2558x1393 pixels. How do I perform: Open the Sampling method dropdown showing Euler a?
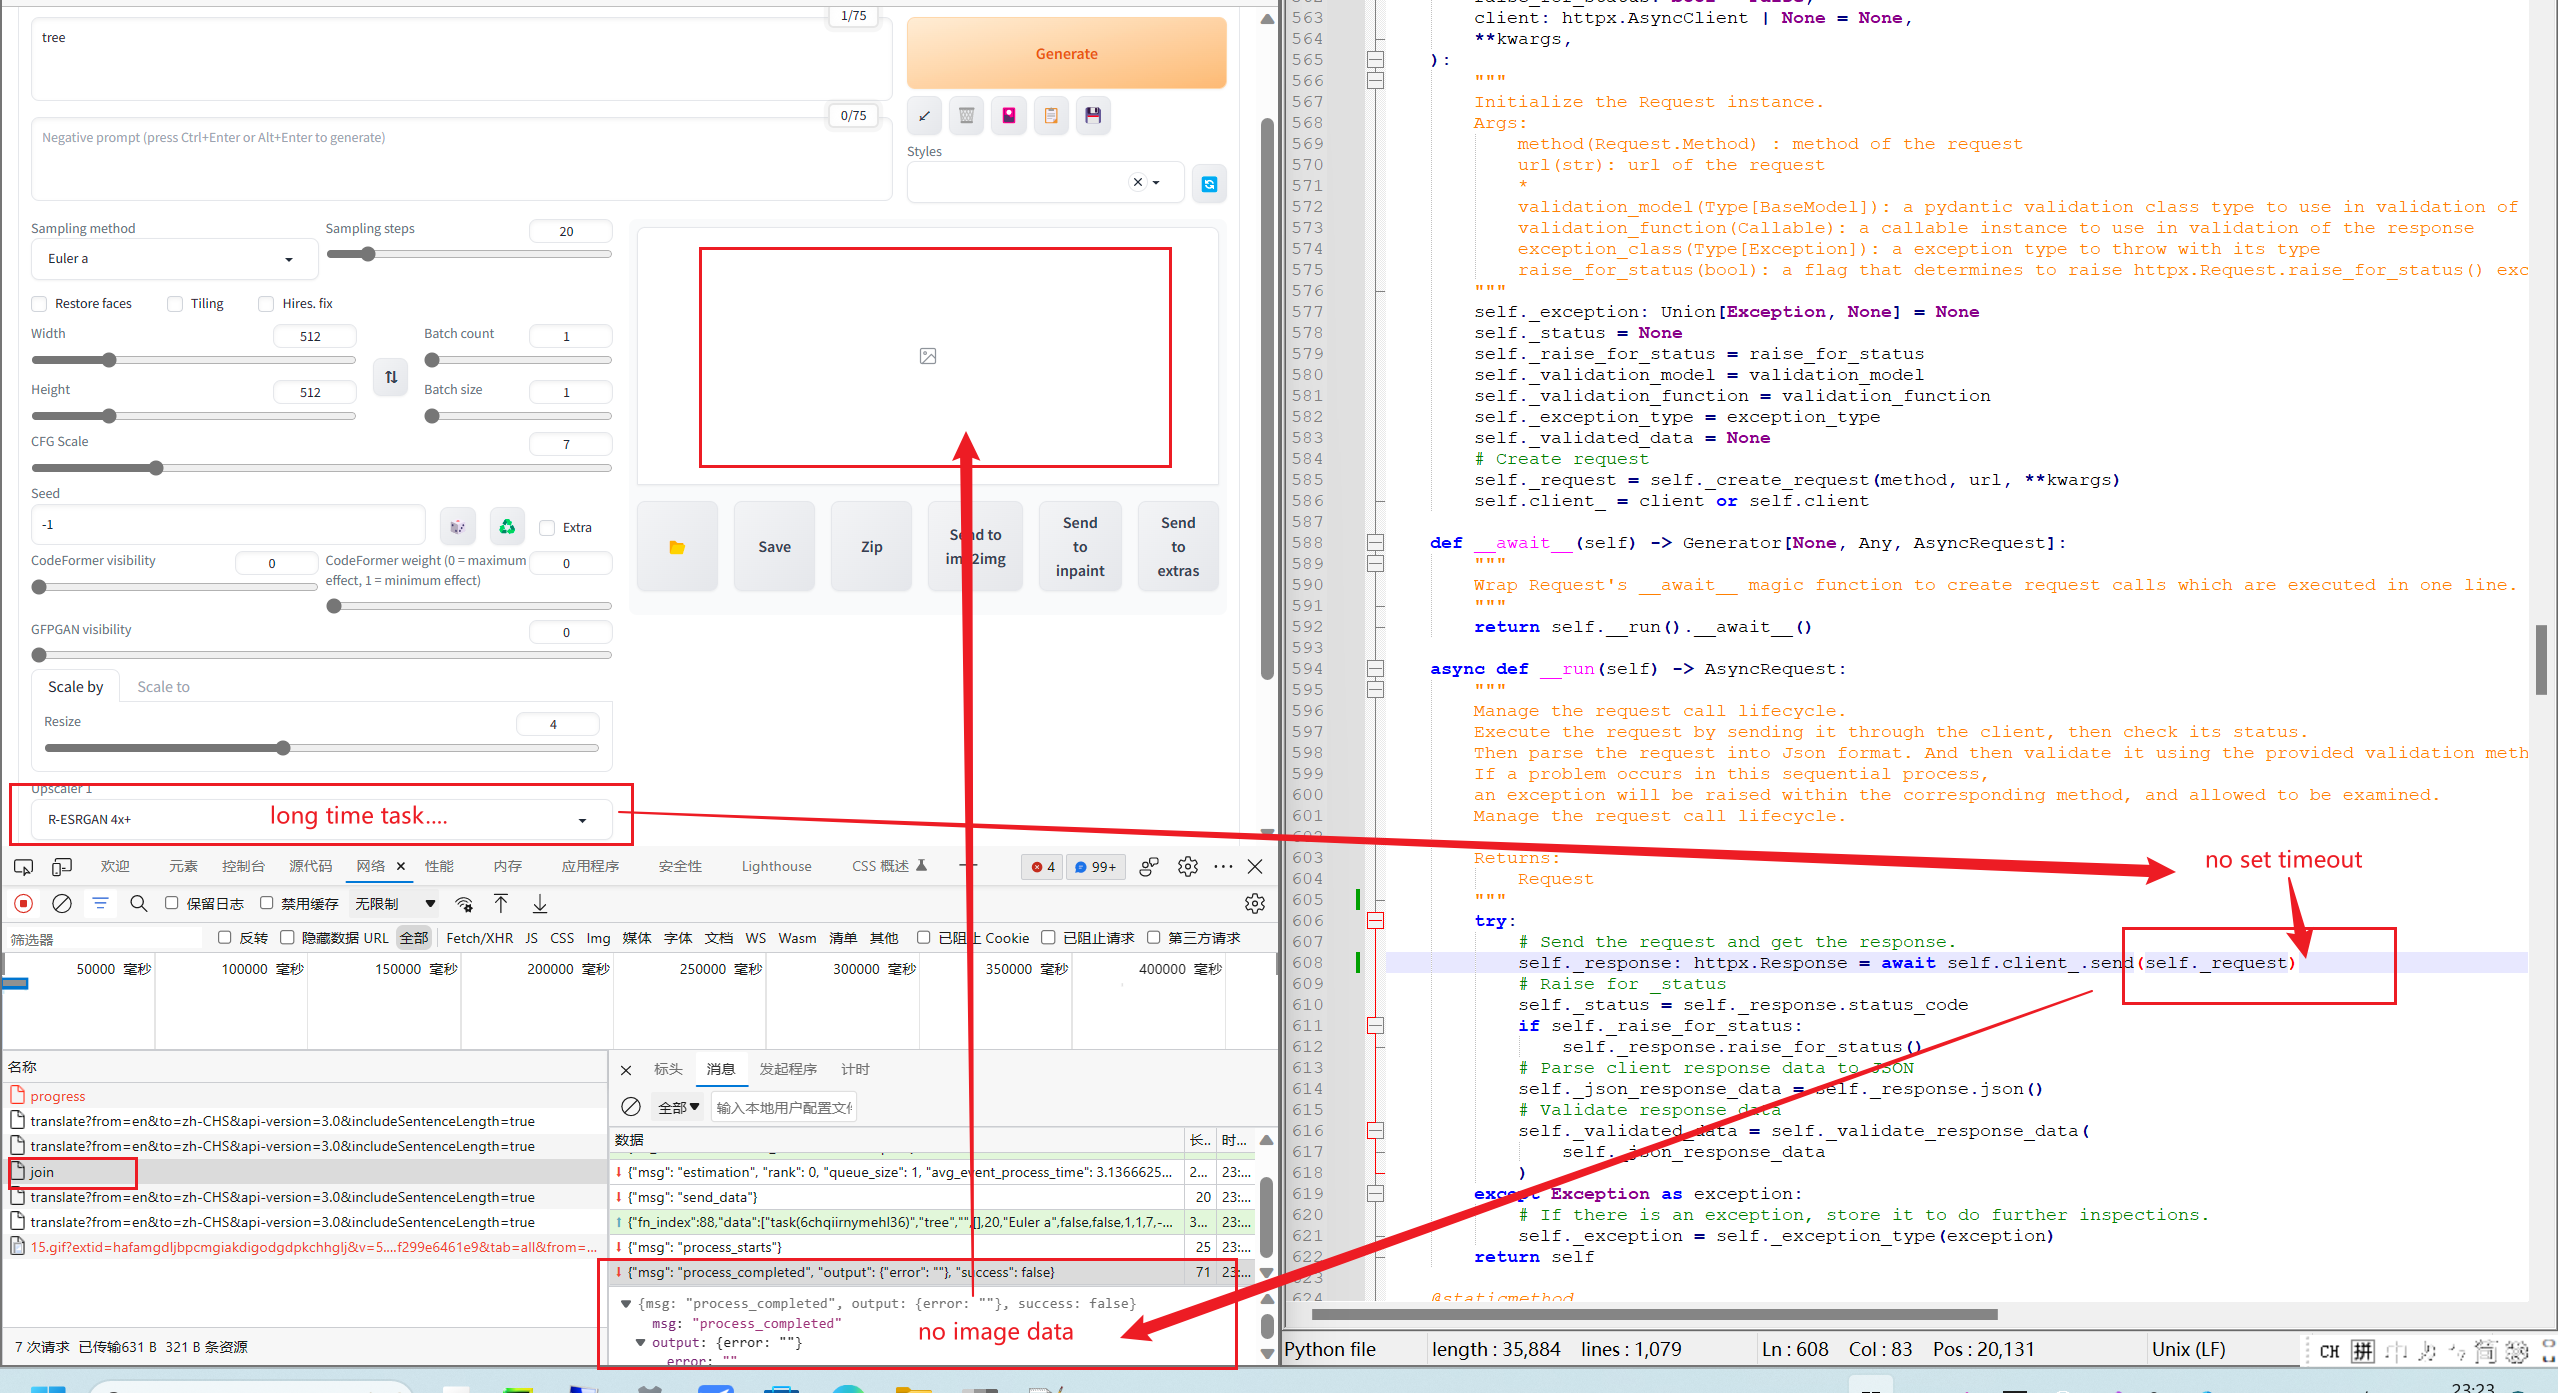pyautogui.click(x=173, y=258)
